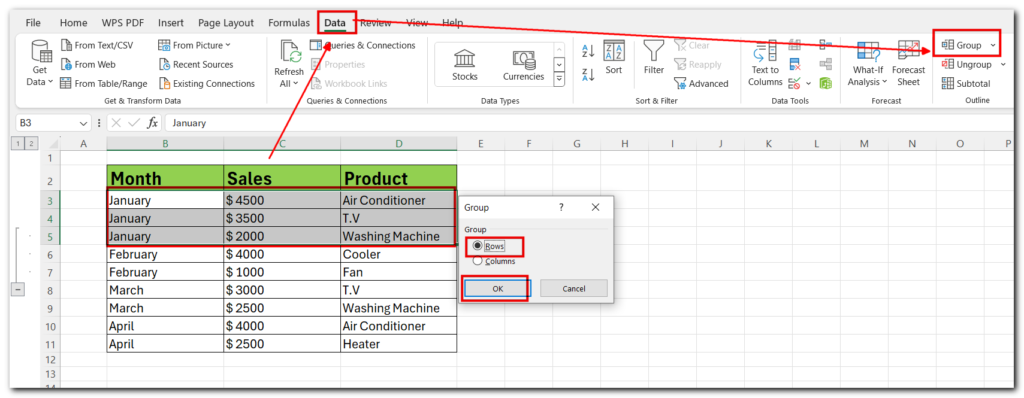Select column B header

click(x=165, y=143)
